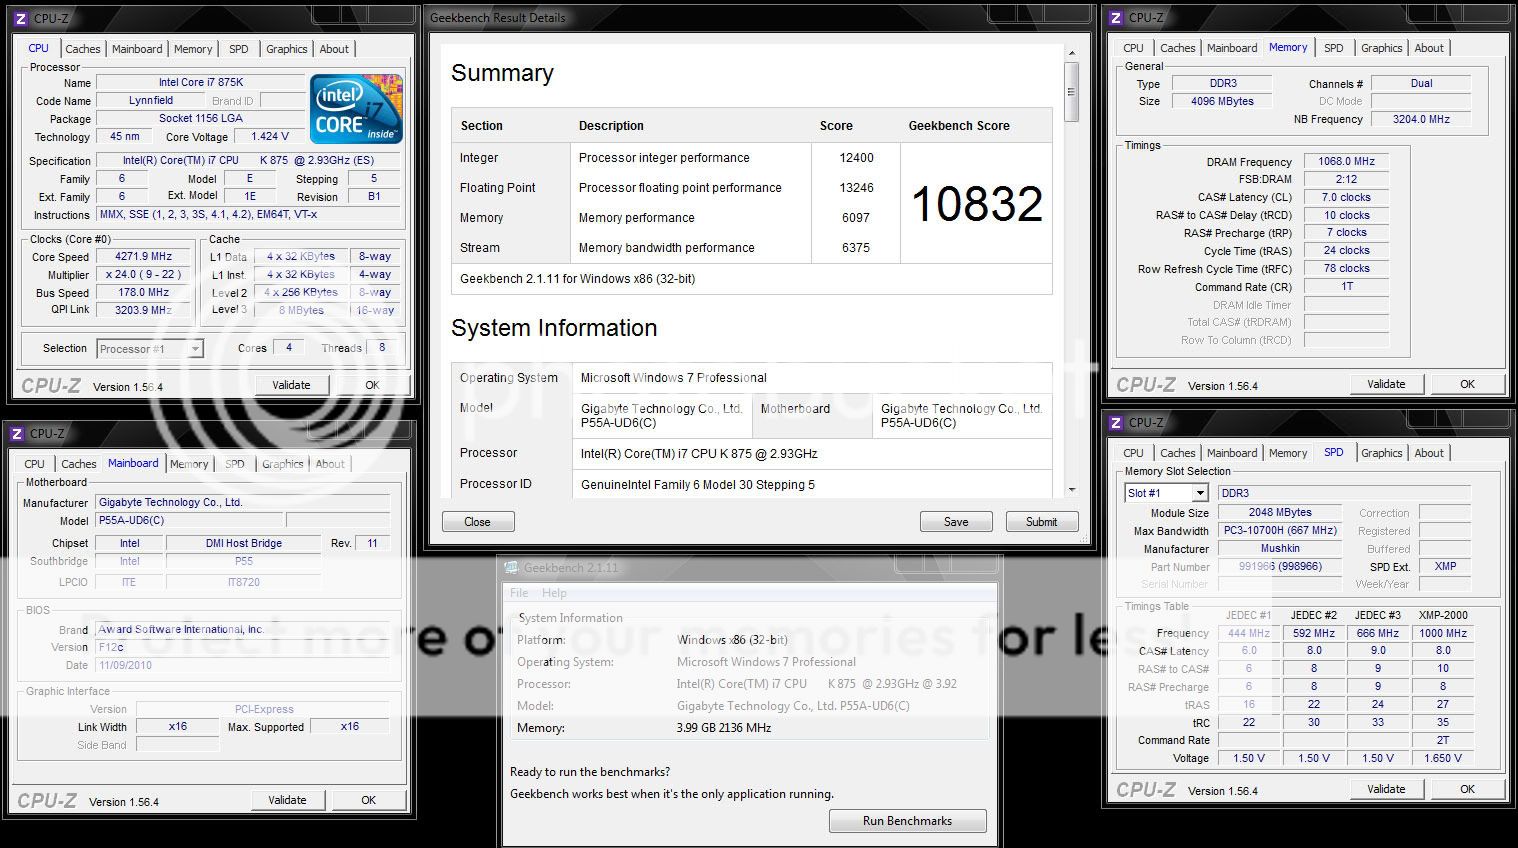The height and width of the screenshot is (848, 1518).
Task: Save the Geekbench results
Action: coord(956,522)
